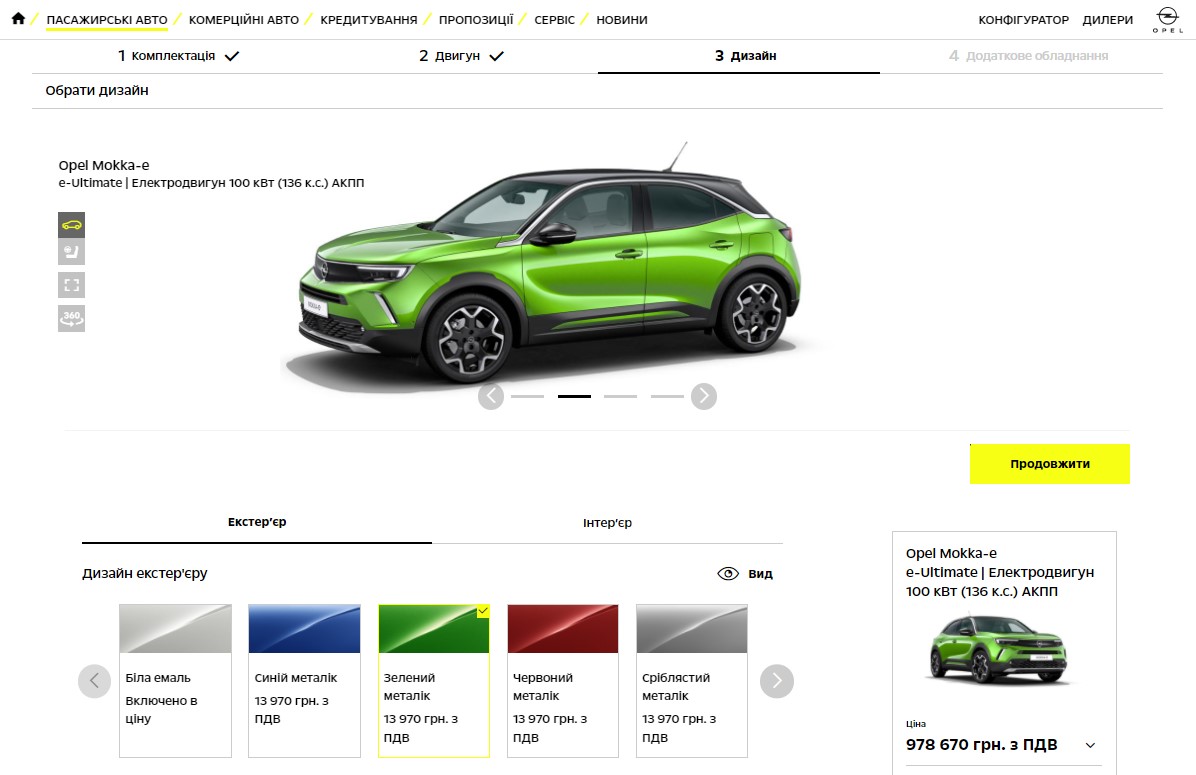Activate the 360-degree rotation view icon
The width and height of the screenshot is (1196, 775).
[x=71, y=318]
